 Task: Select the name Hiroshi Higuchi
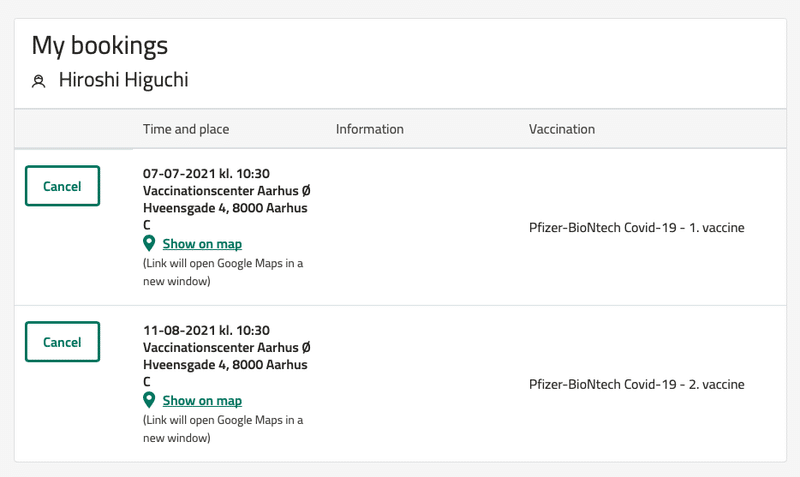click(123, 80)
